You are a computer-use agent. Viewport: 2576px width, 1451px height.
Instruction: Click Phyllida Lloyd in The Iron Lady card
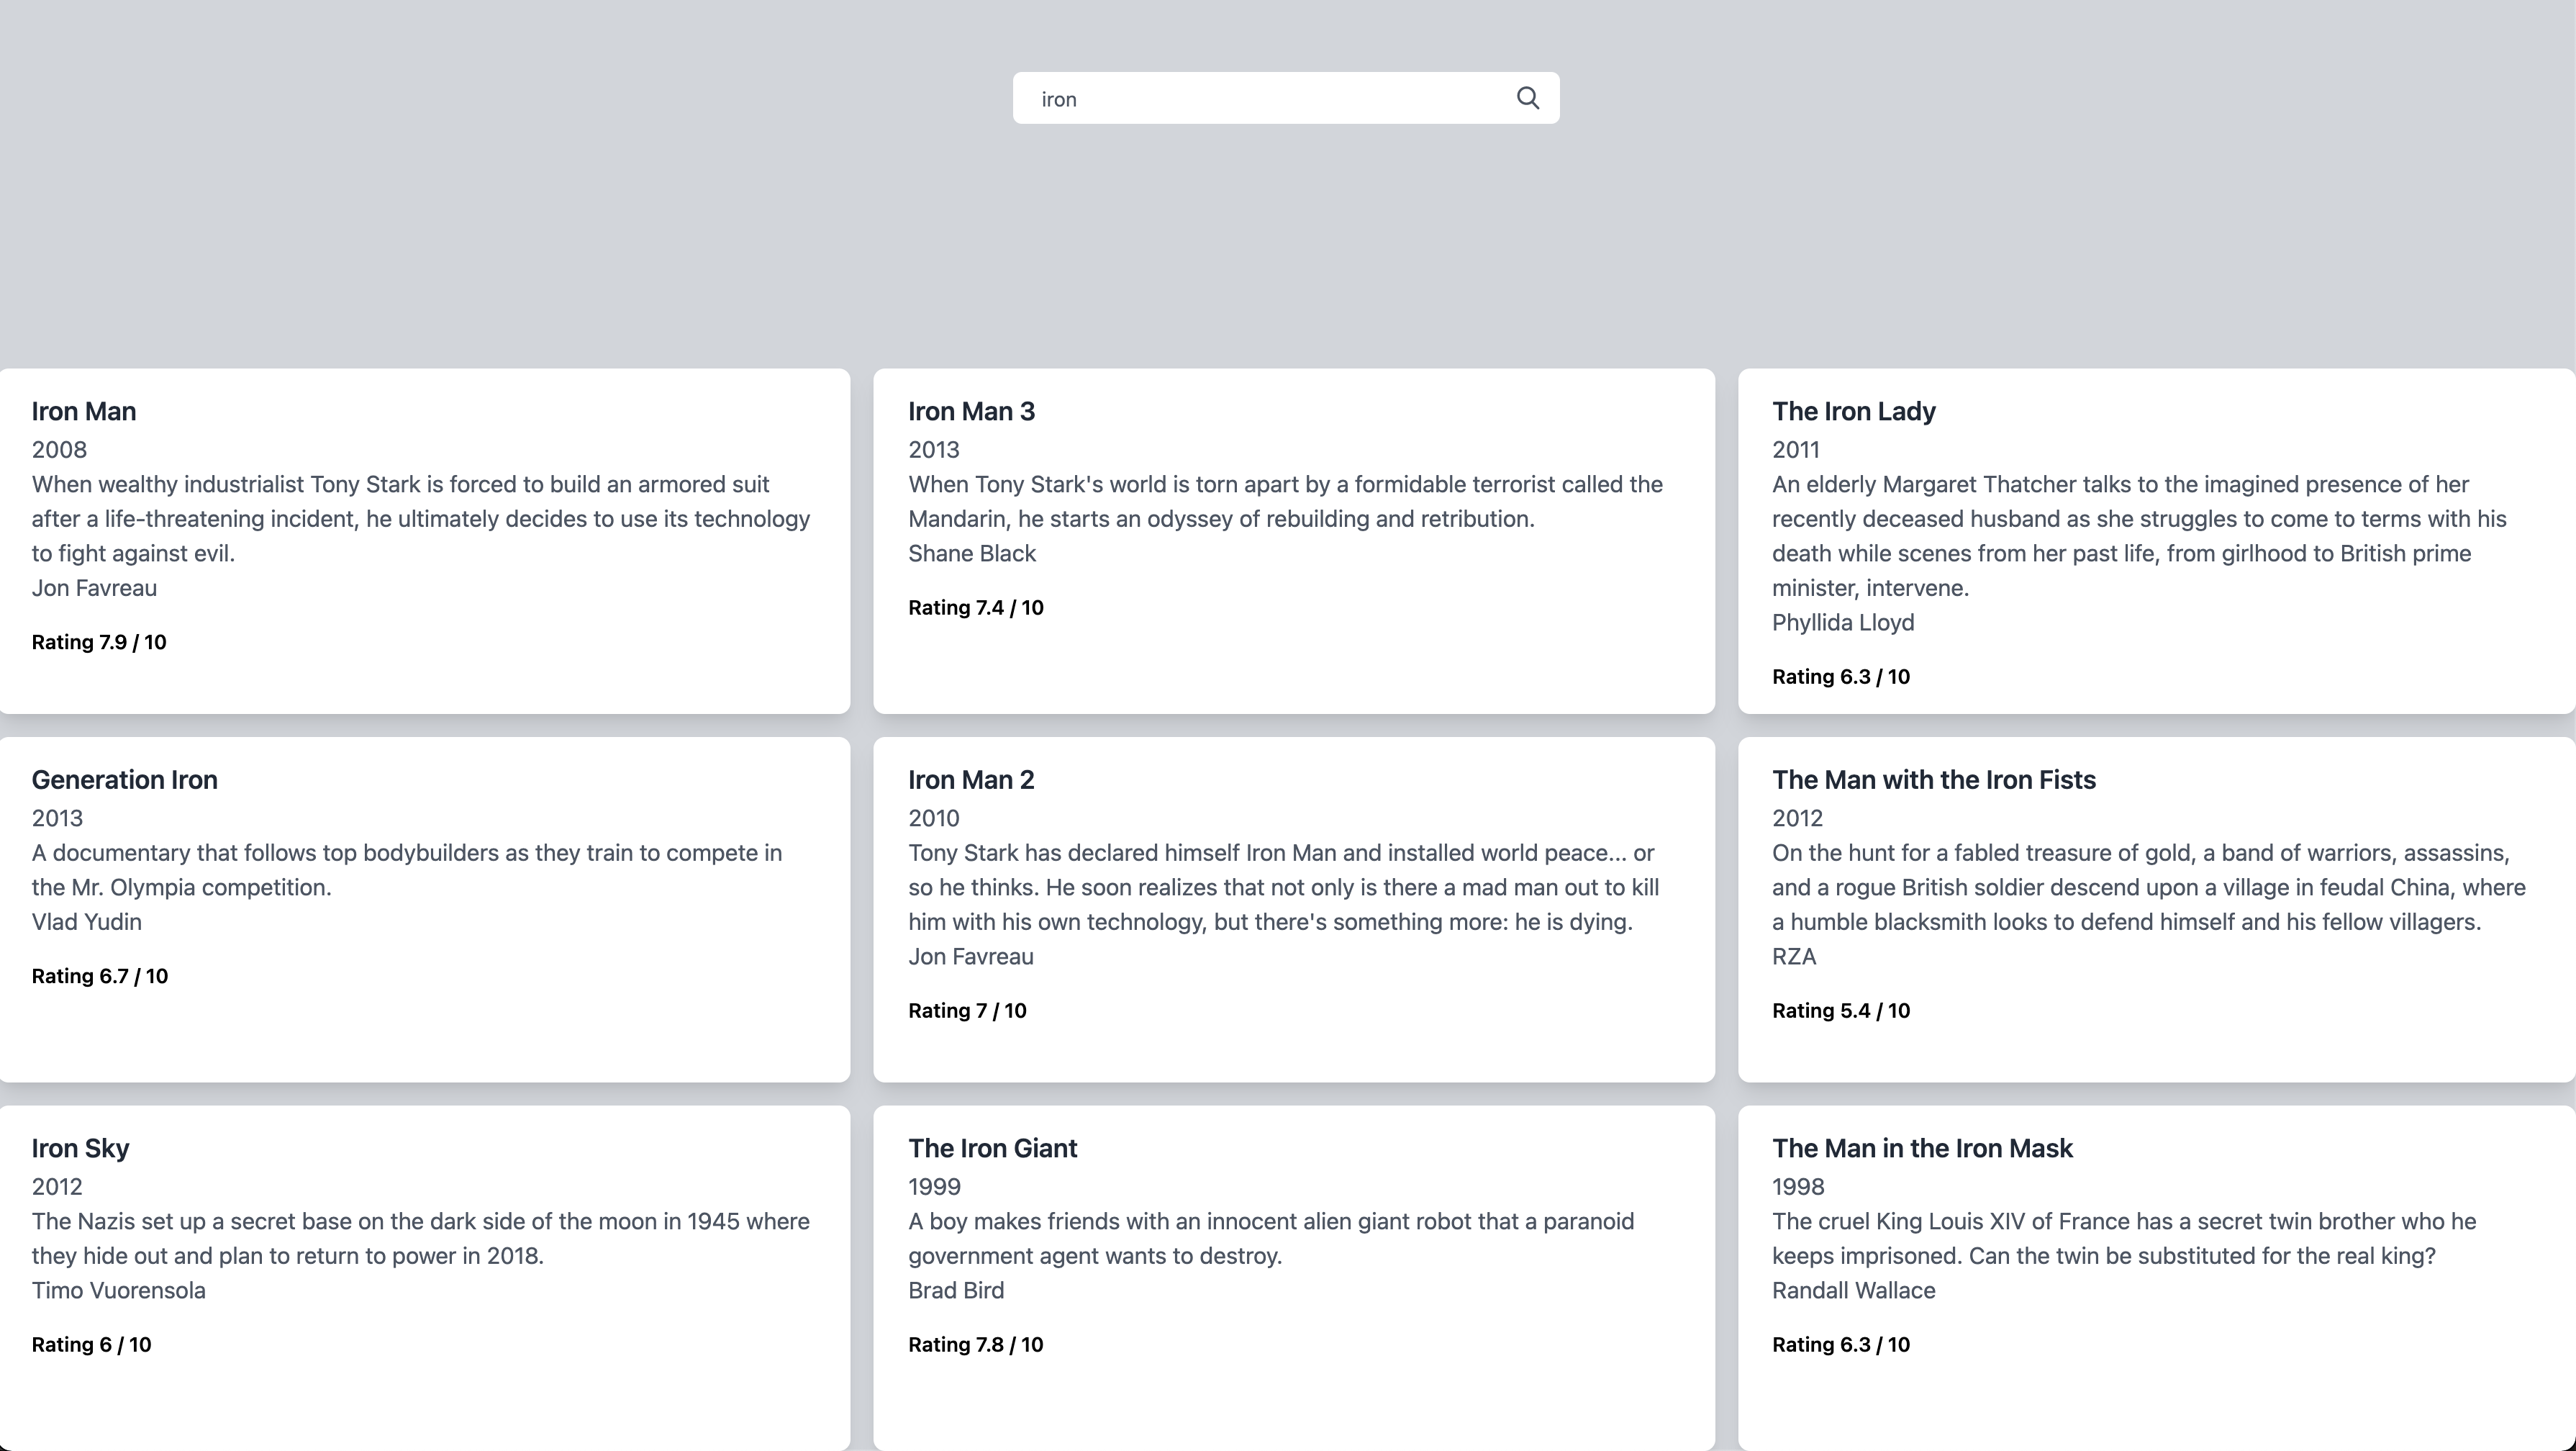tap(1843, 621)
